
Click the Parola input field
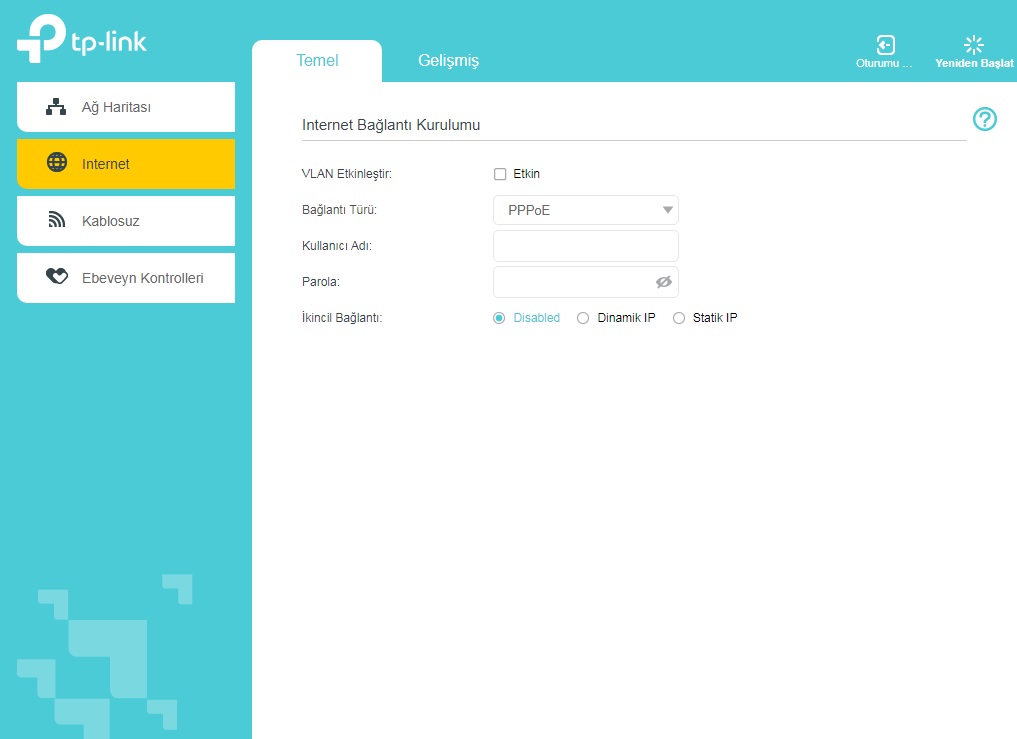(586, 282)
